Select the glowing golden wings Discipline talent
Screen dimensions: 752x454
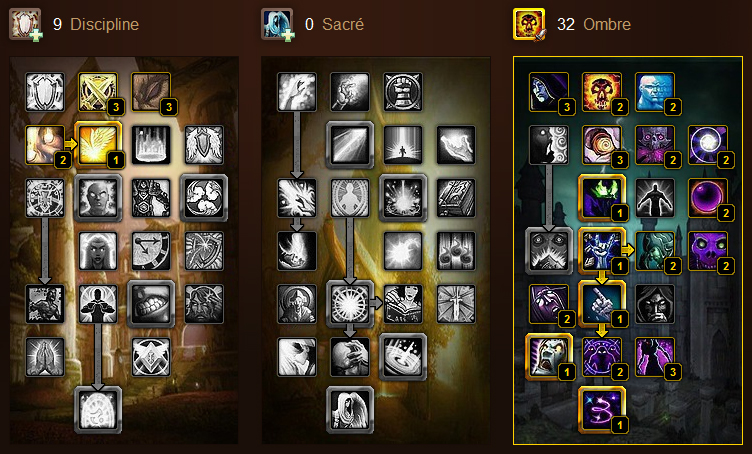[98, 145]
